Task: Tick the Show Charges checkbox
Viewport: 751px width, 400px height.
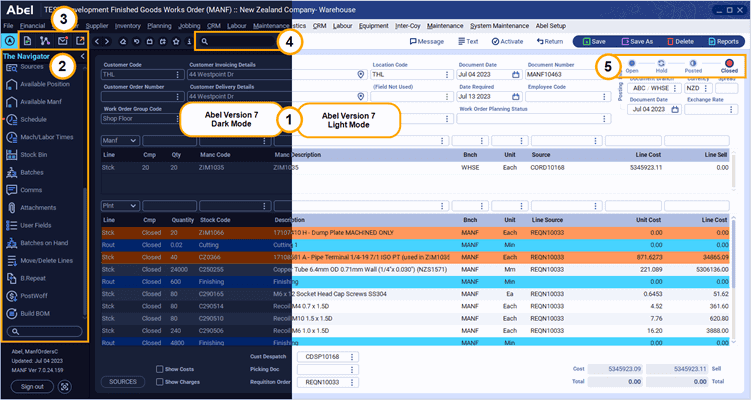Action: point(159,381)
